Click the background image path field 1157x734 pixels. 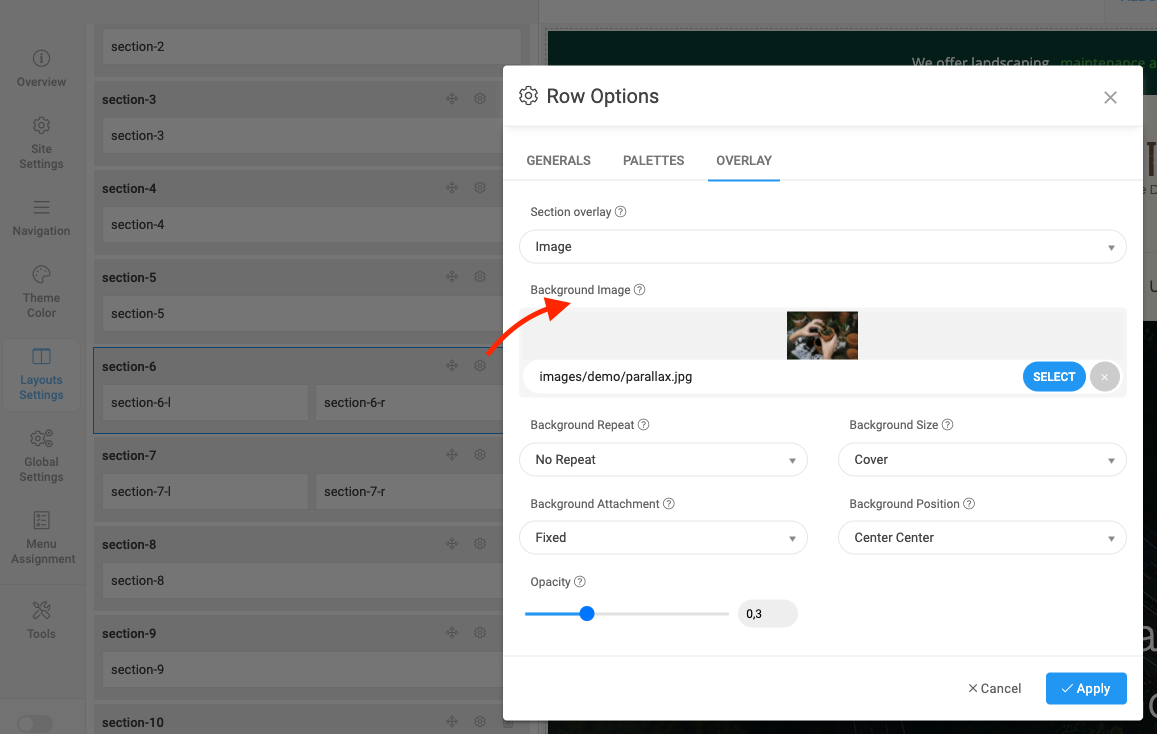770,377
